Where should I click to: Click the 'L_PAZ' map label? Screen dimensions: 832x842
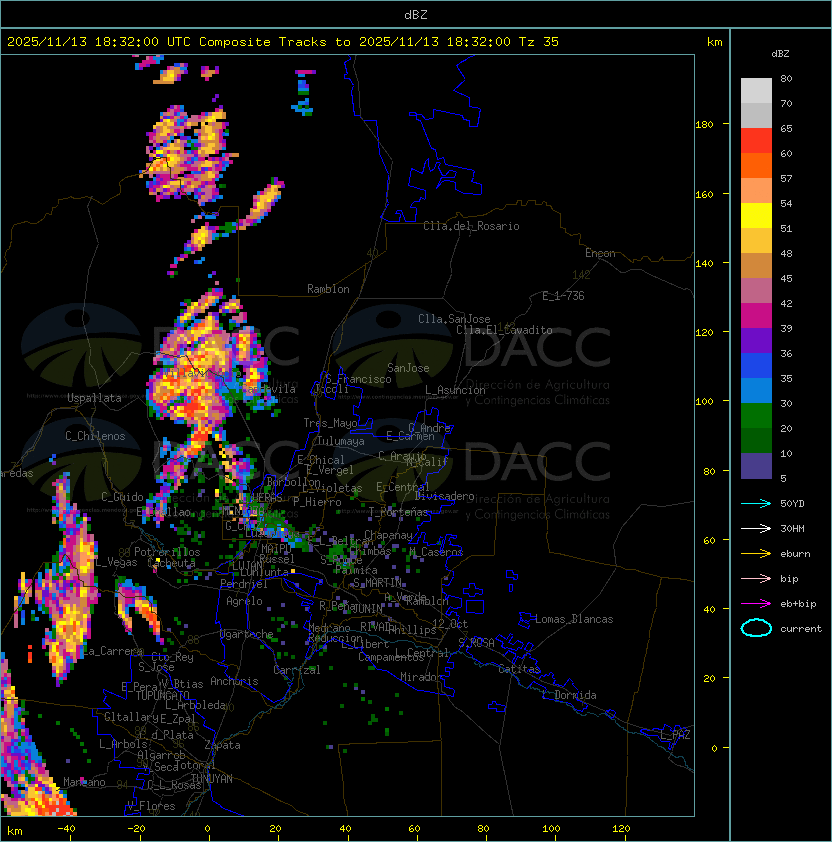(675, 735)
